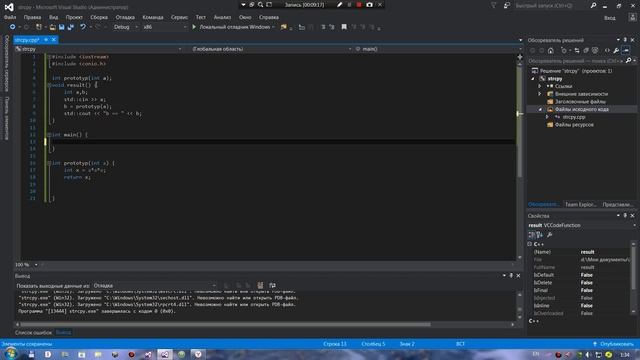
Task: Click the camera snapshot icon on recording toolbar
Action: [369, 5]
